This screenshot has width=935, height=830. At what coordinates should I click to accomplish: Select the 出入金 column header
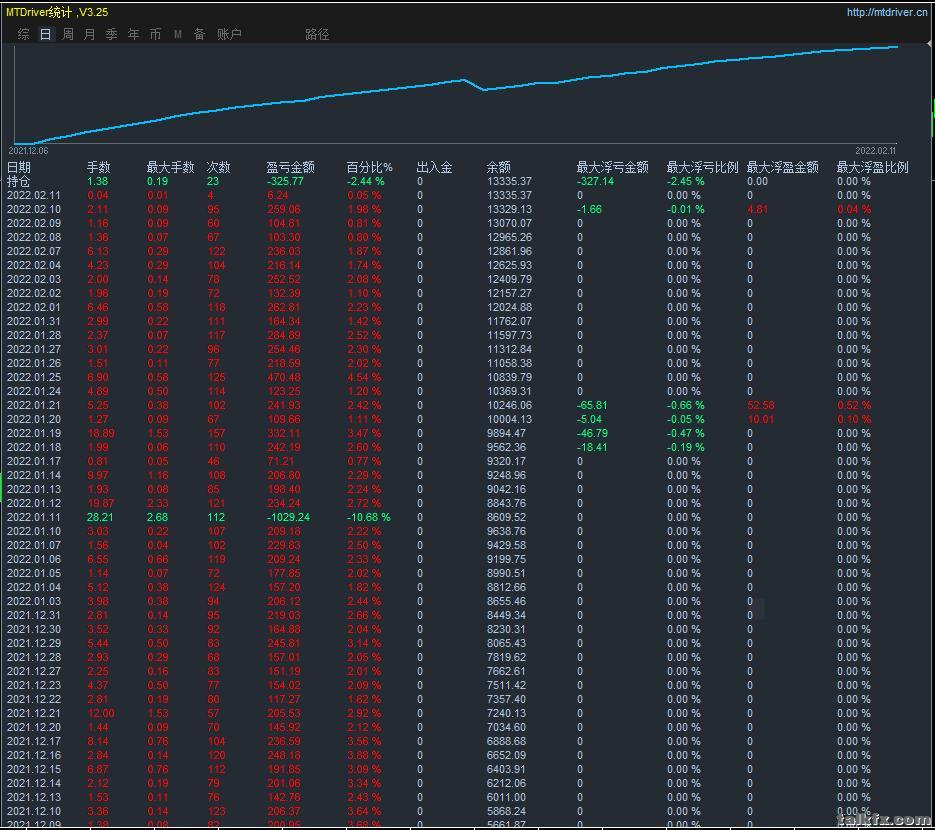point(434,168)
